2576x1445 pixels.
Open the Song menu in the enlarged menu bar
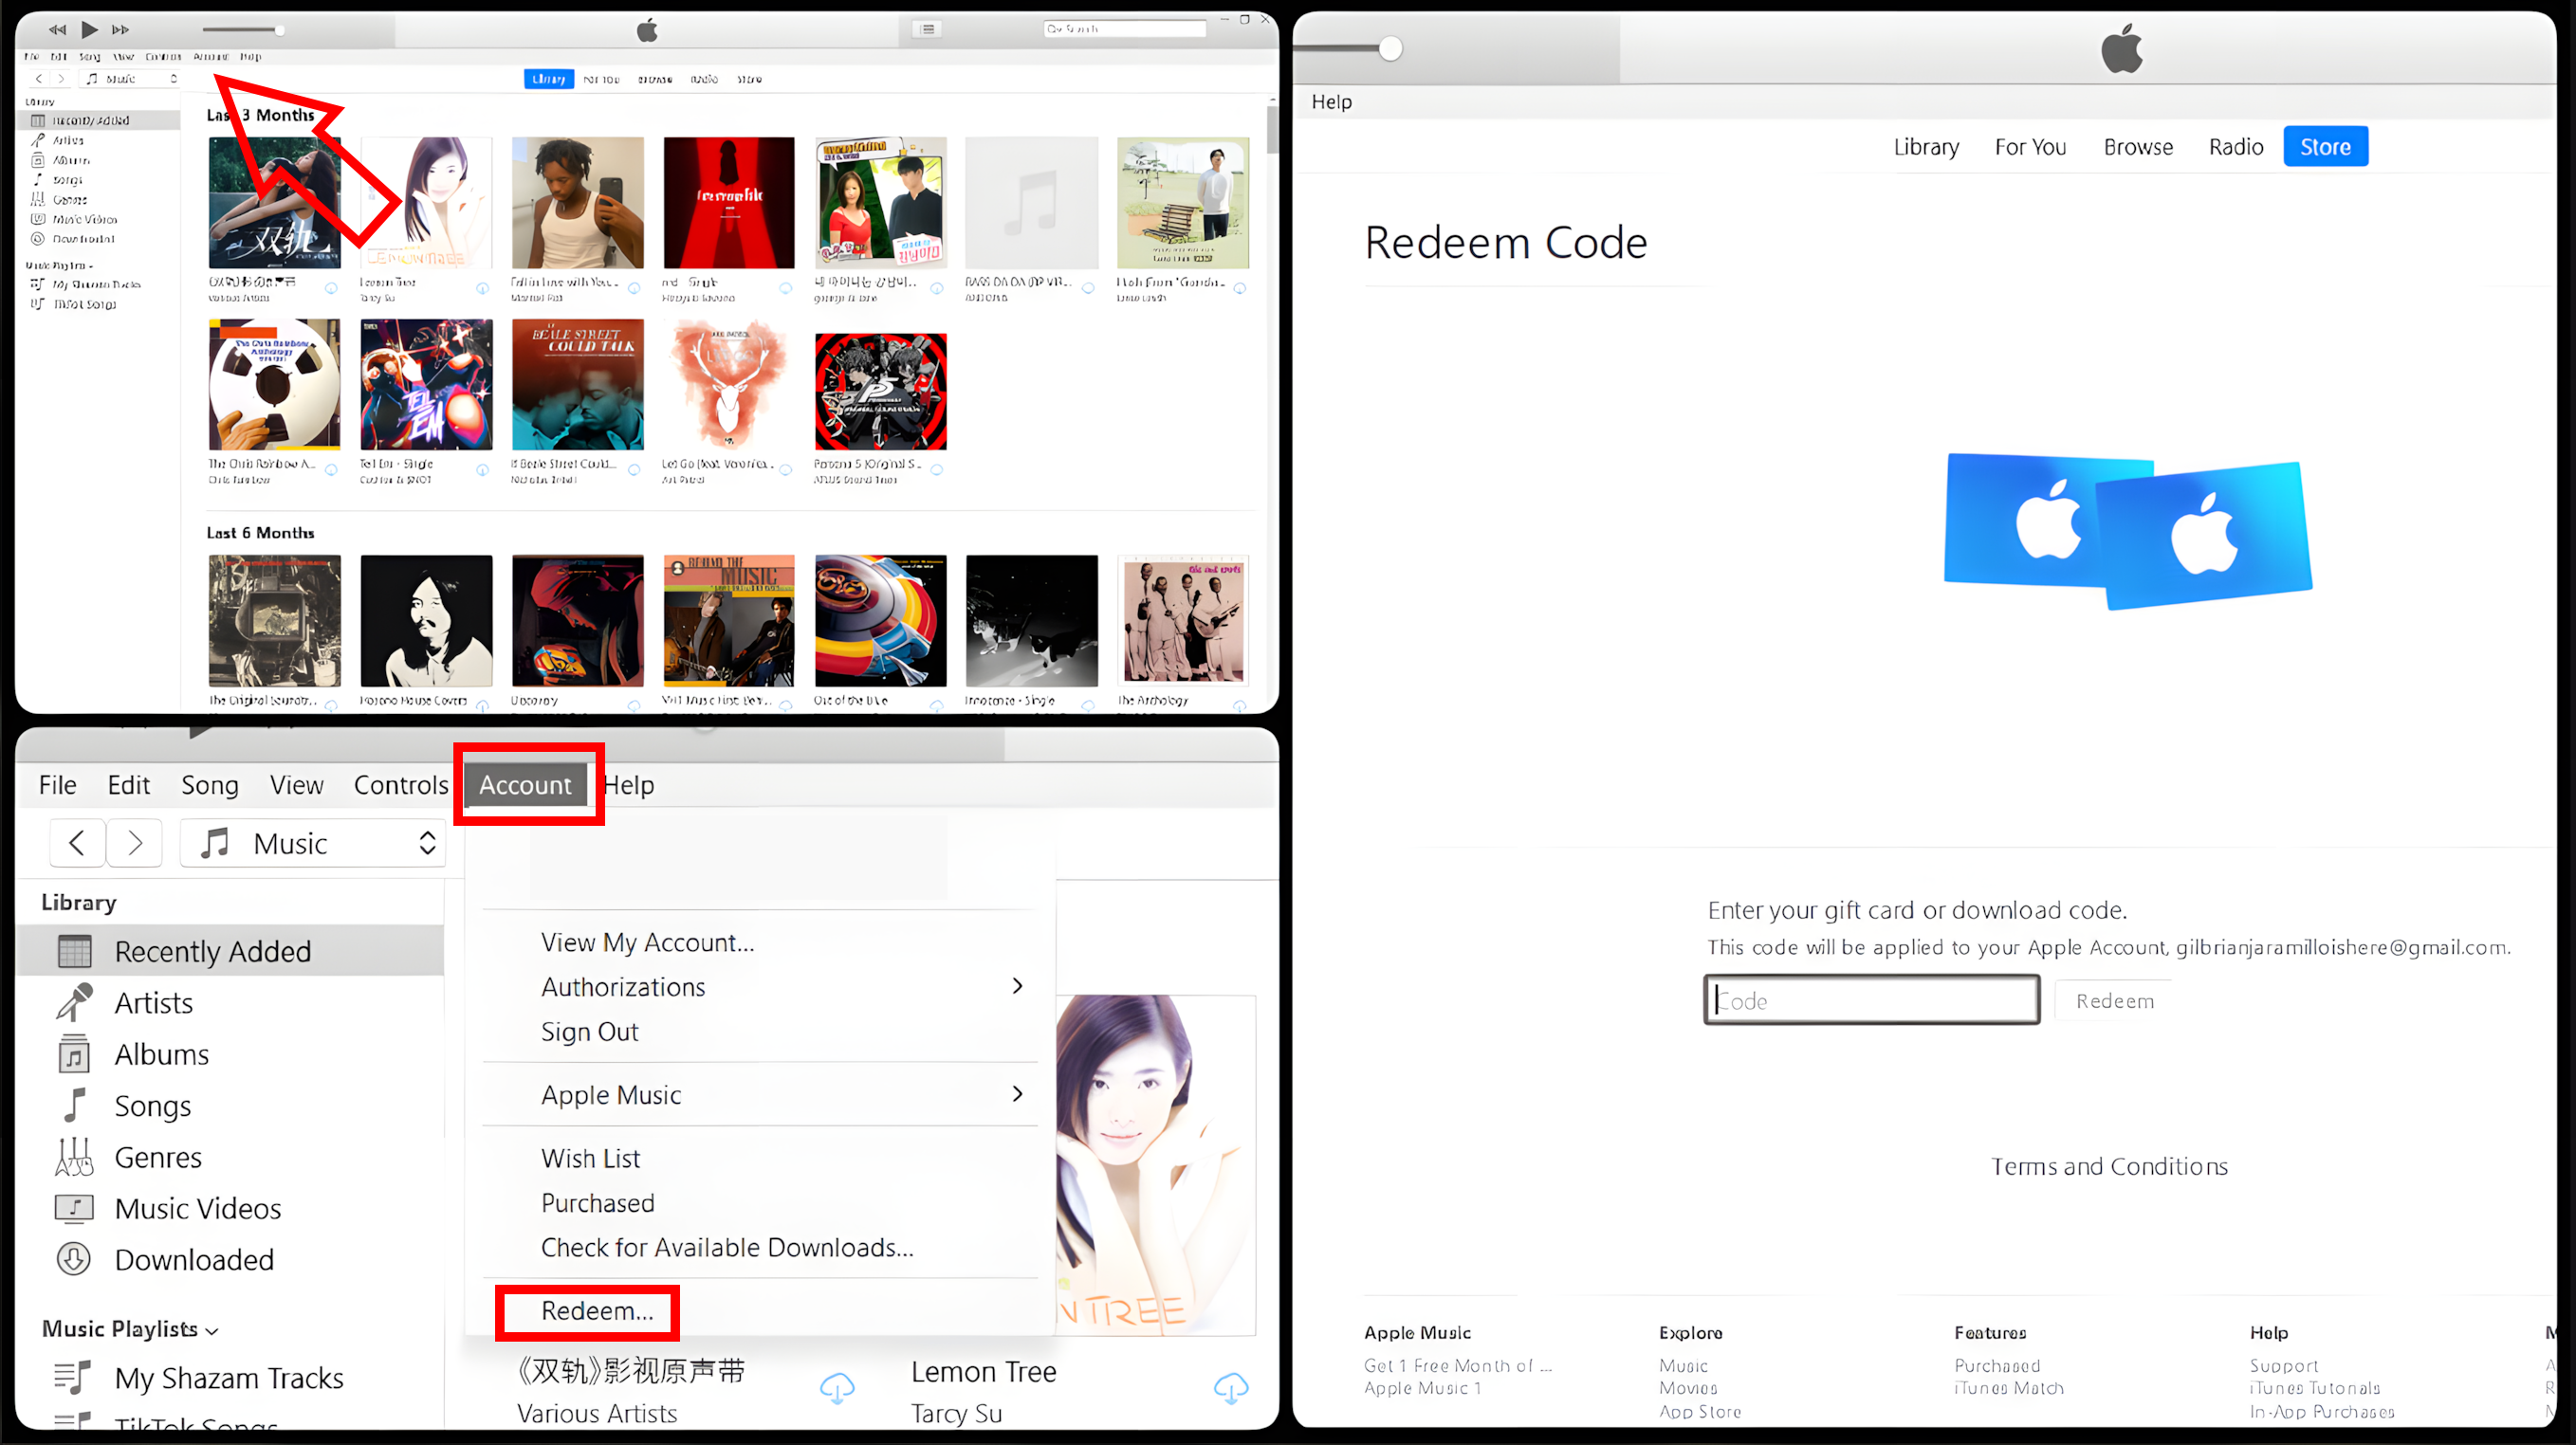point(210,785)
